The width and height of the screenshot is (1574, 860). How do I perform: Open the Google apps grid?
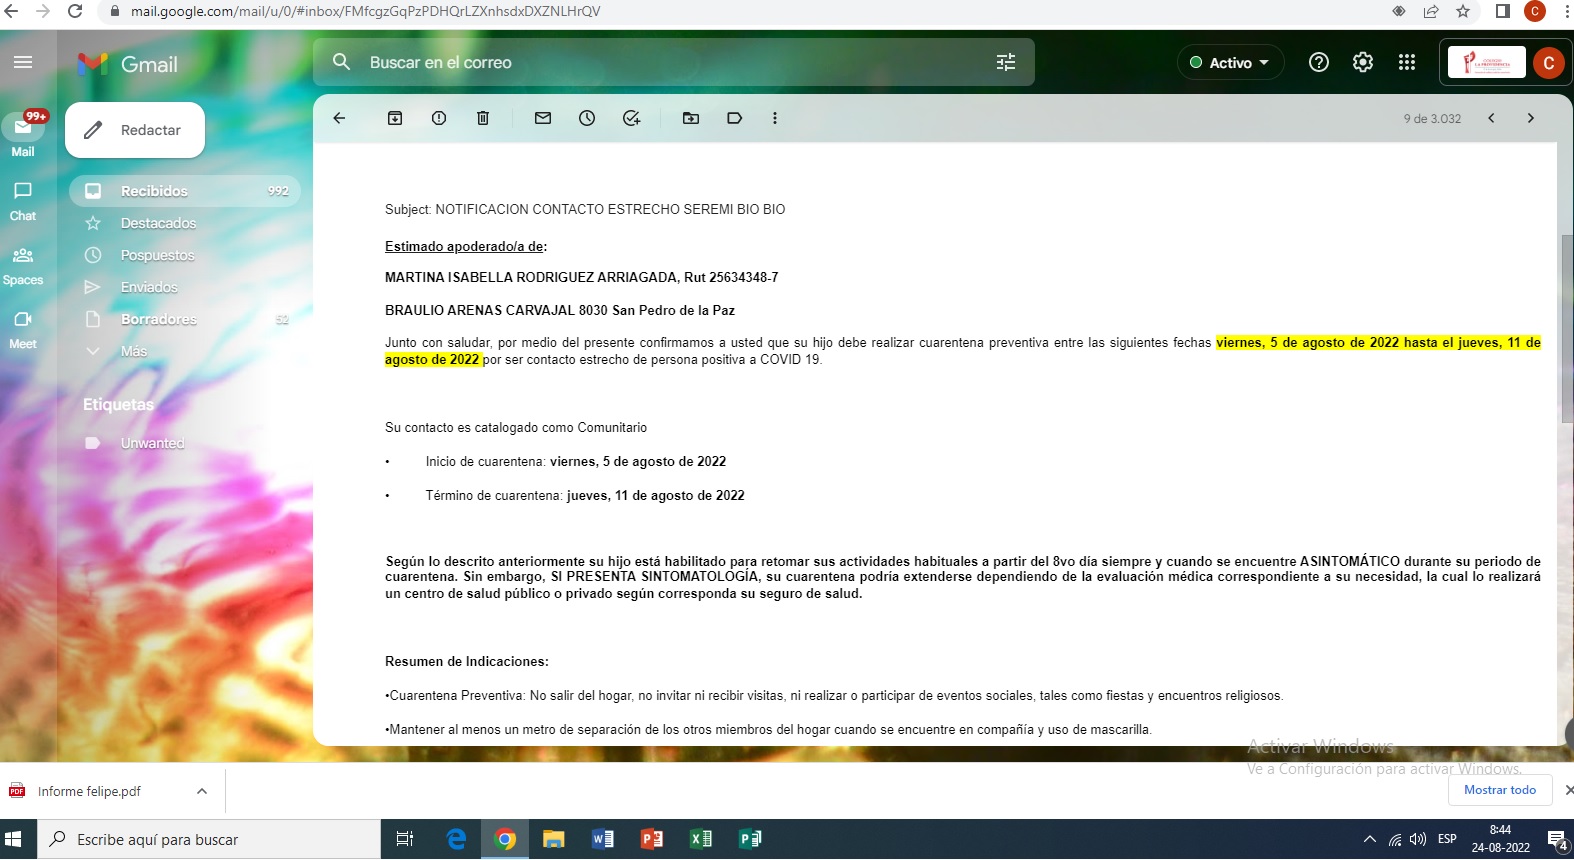1407,62
